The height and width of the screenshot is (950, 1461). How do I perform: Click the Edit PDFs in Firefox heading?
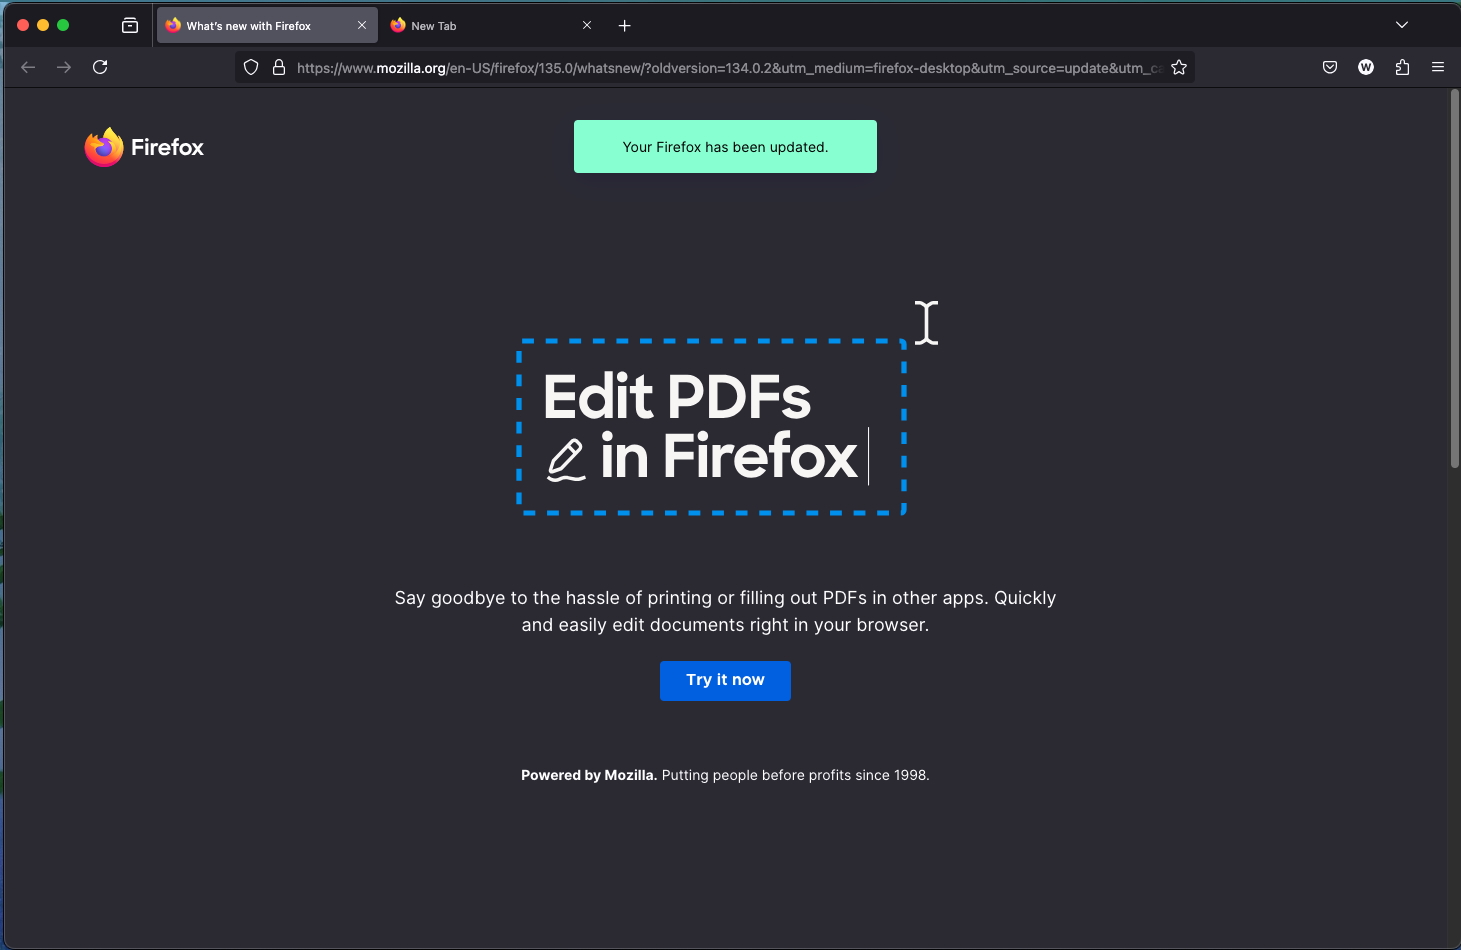point(700,427)
